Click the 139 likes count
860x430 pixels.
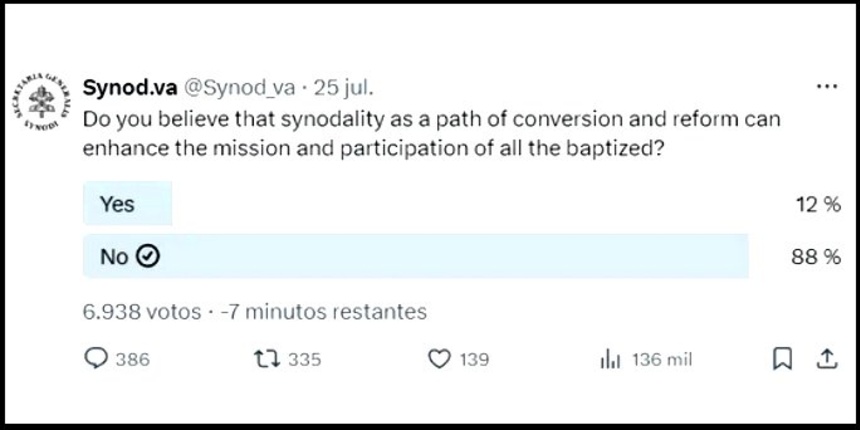coord(474,360)
